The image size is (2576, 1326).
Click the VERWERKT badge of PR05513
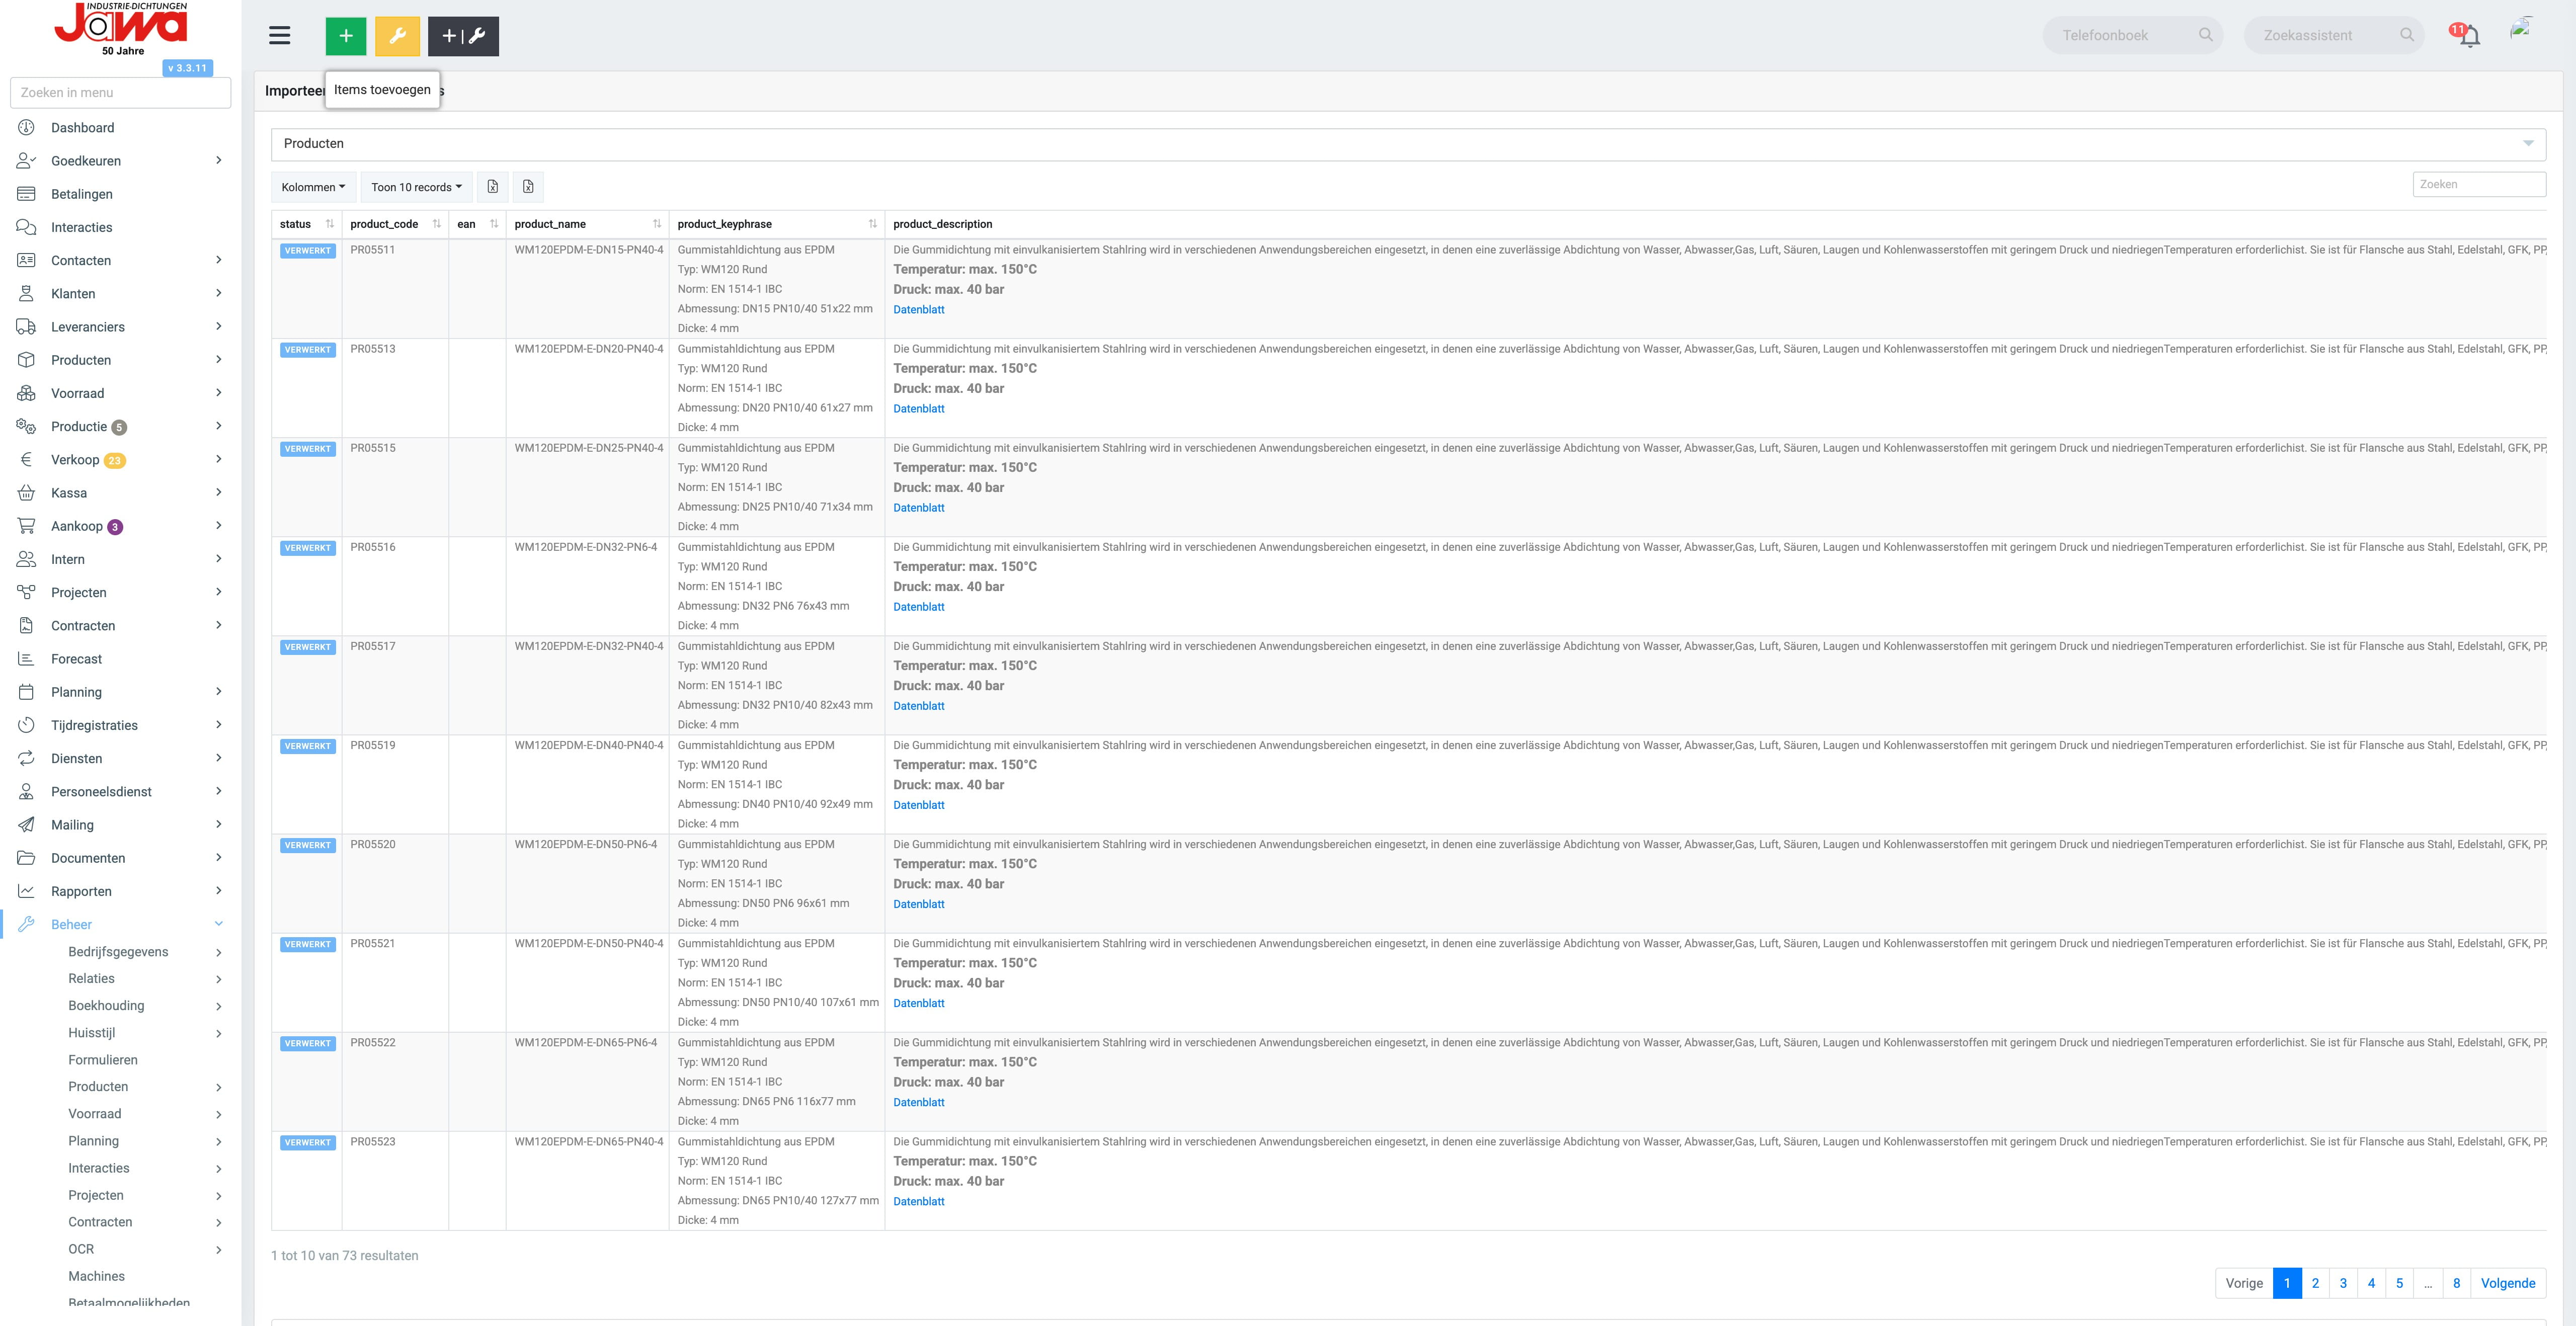click(x=307, y=350)
